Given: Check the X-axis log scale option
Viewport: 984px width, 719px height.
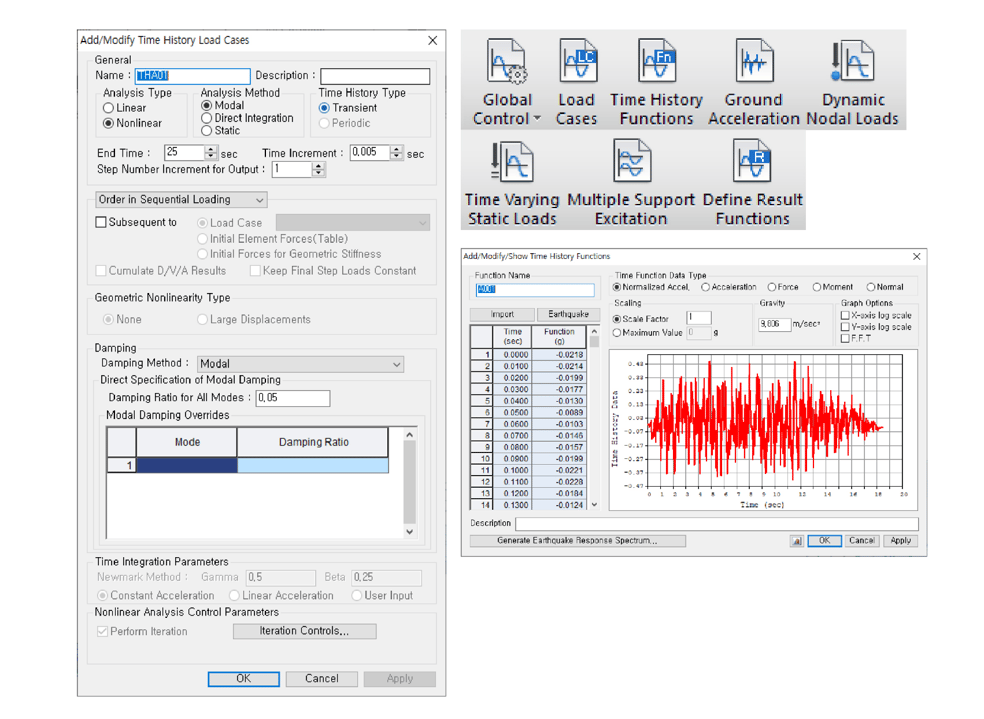Looking at the screenshot, I should tap(845, 315).
